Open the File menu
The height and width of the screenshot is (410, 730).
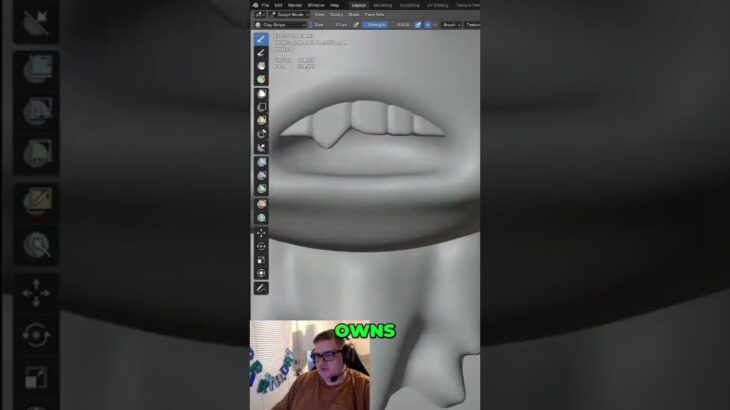[265, 5]
